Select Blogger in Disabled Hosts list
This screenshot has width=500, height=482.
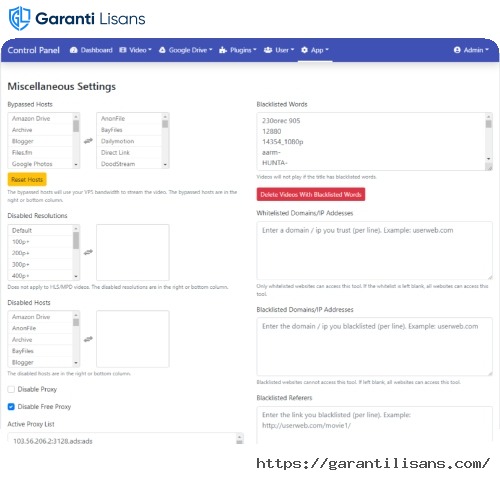(40, 362)
